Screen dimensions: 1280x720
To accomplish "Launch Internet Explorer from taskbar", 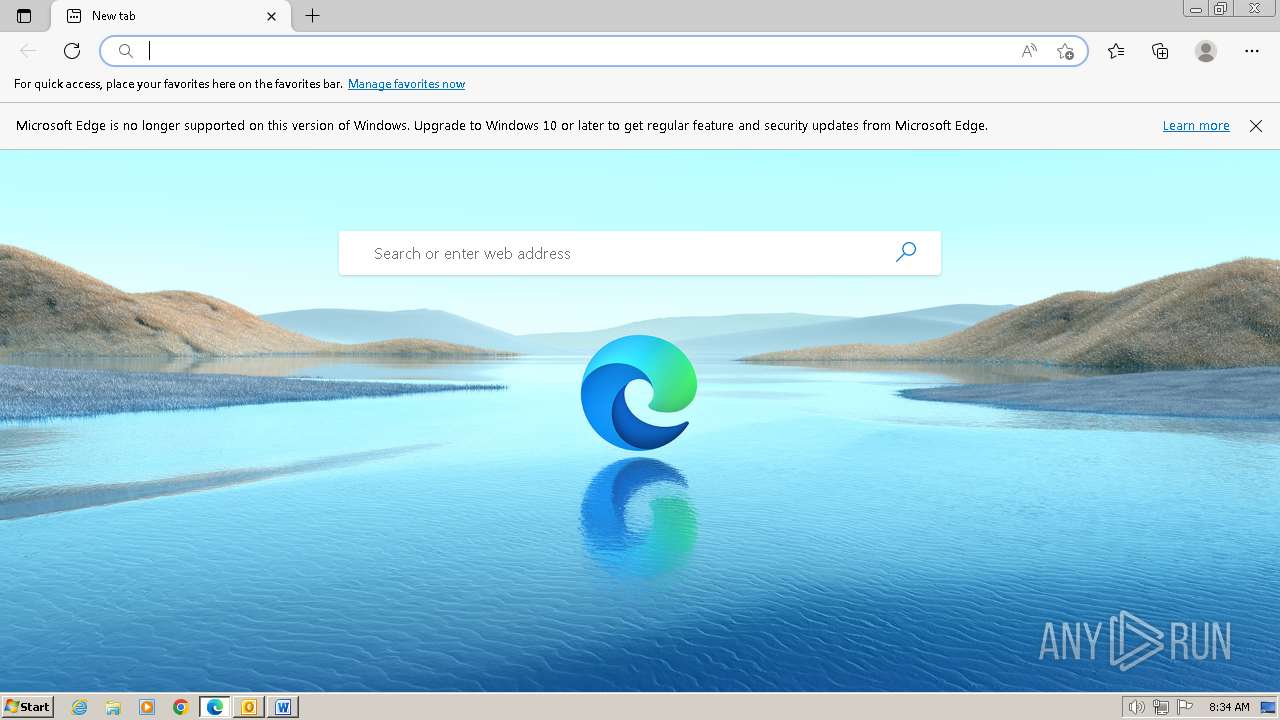I will coord(80,707).
